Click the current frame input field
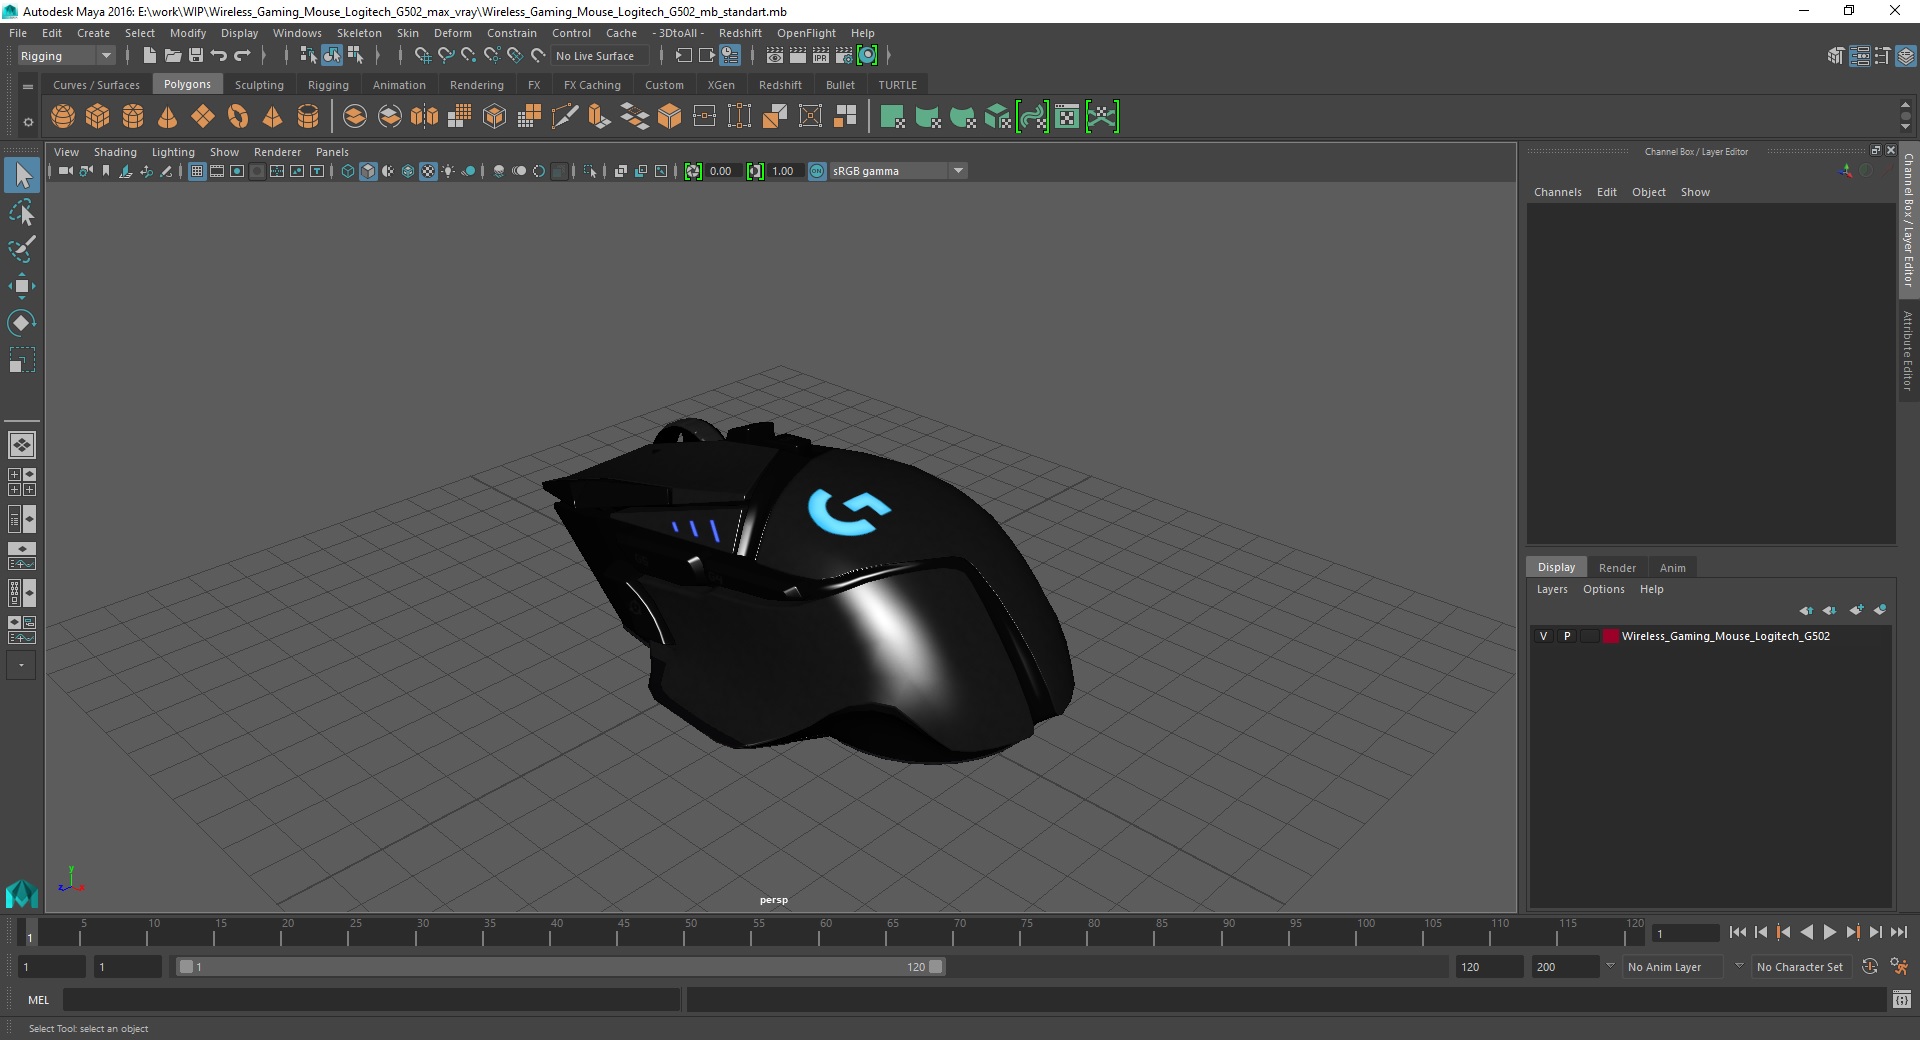This screenshot has height=1040, width=1920. click(x=1686, y=933)
